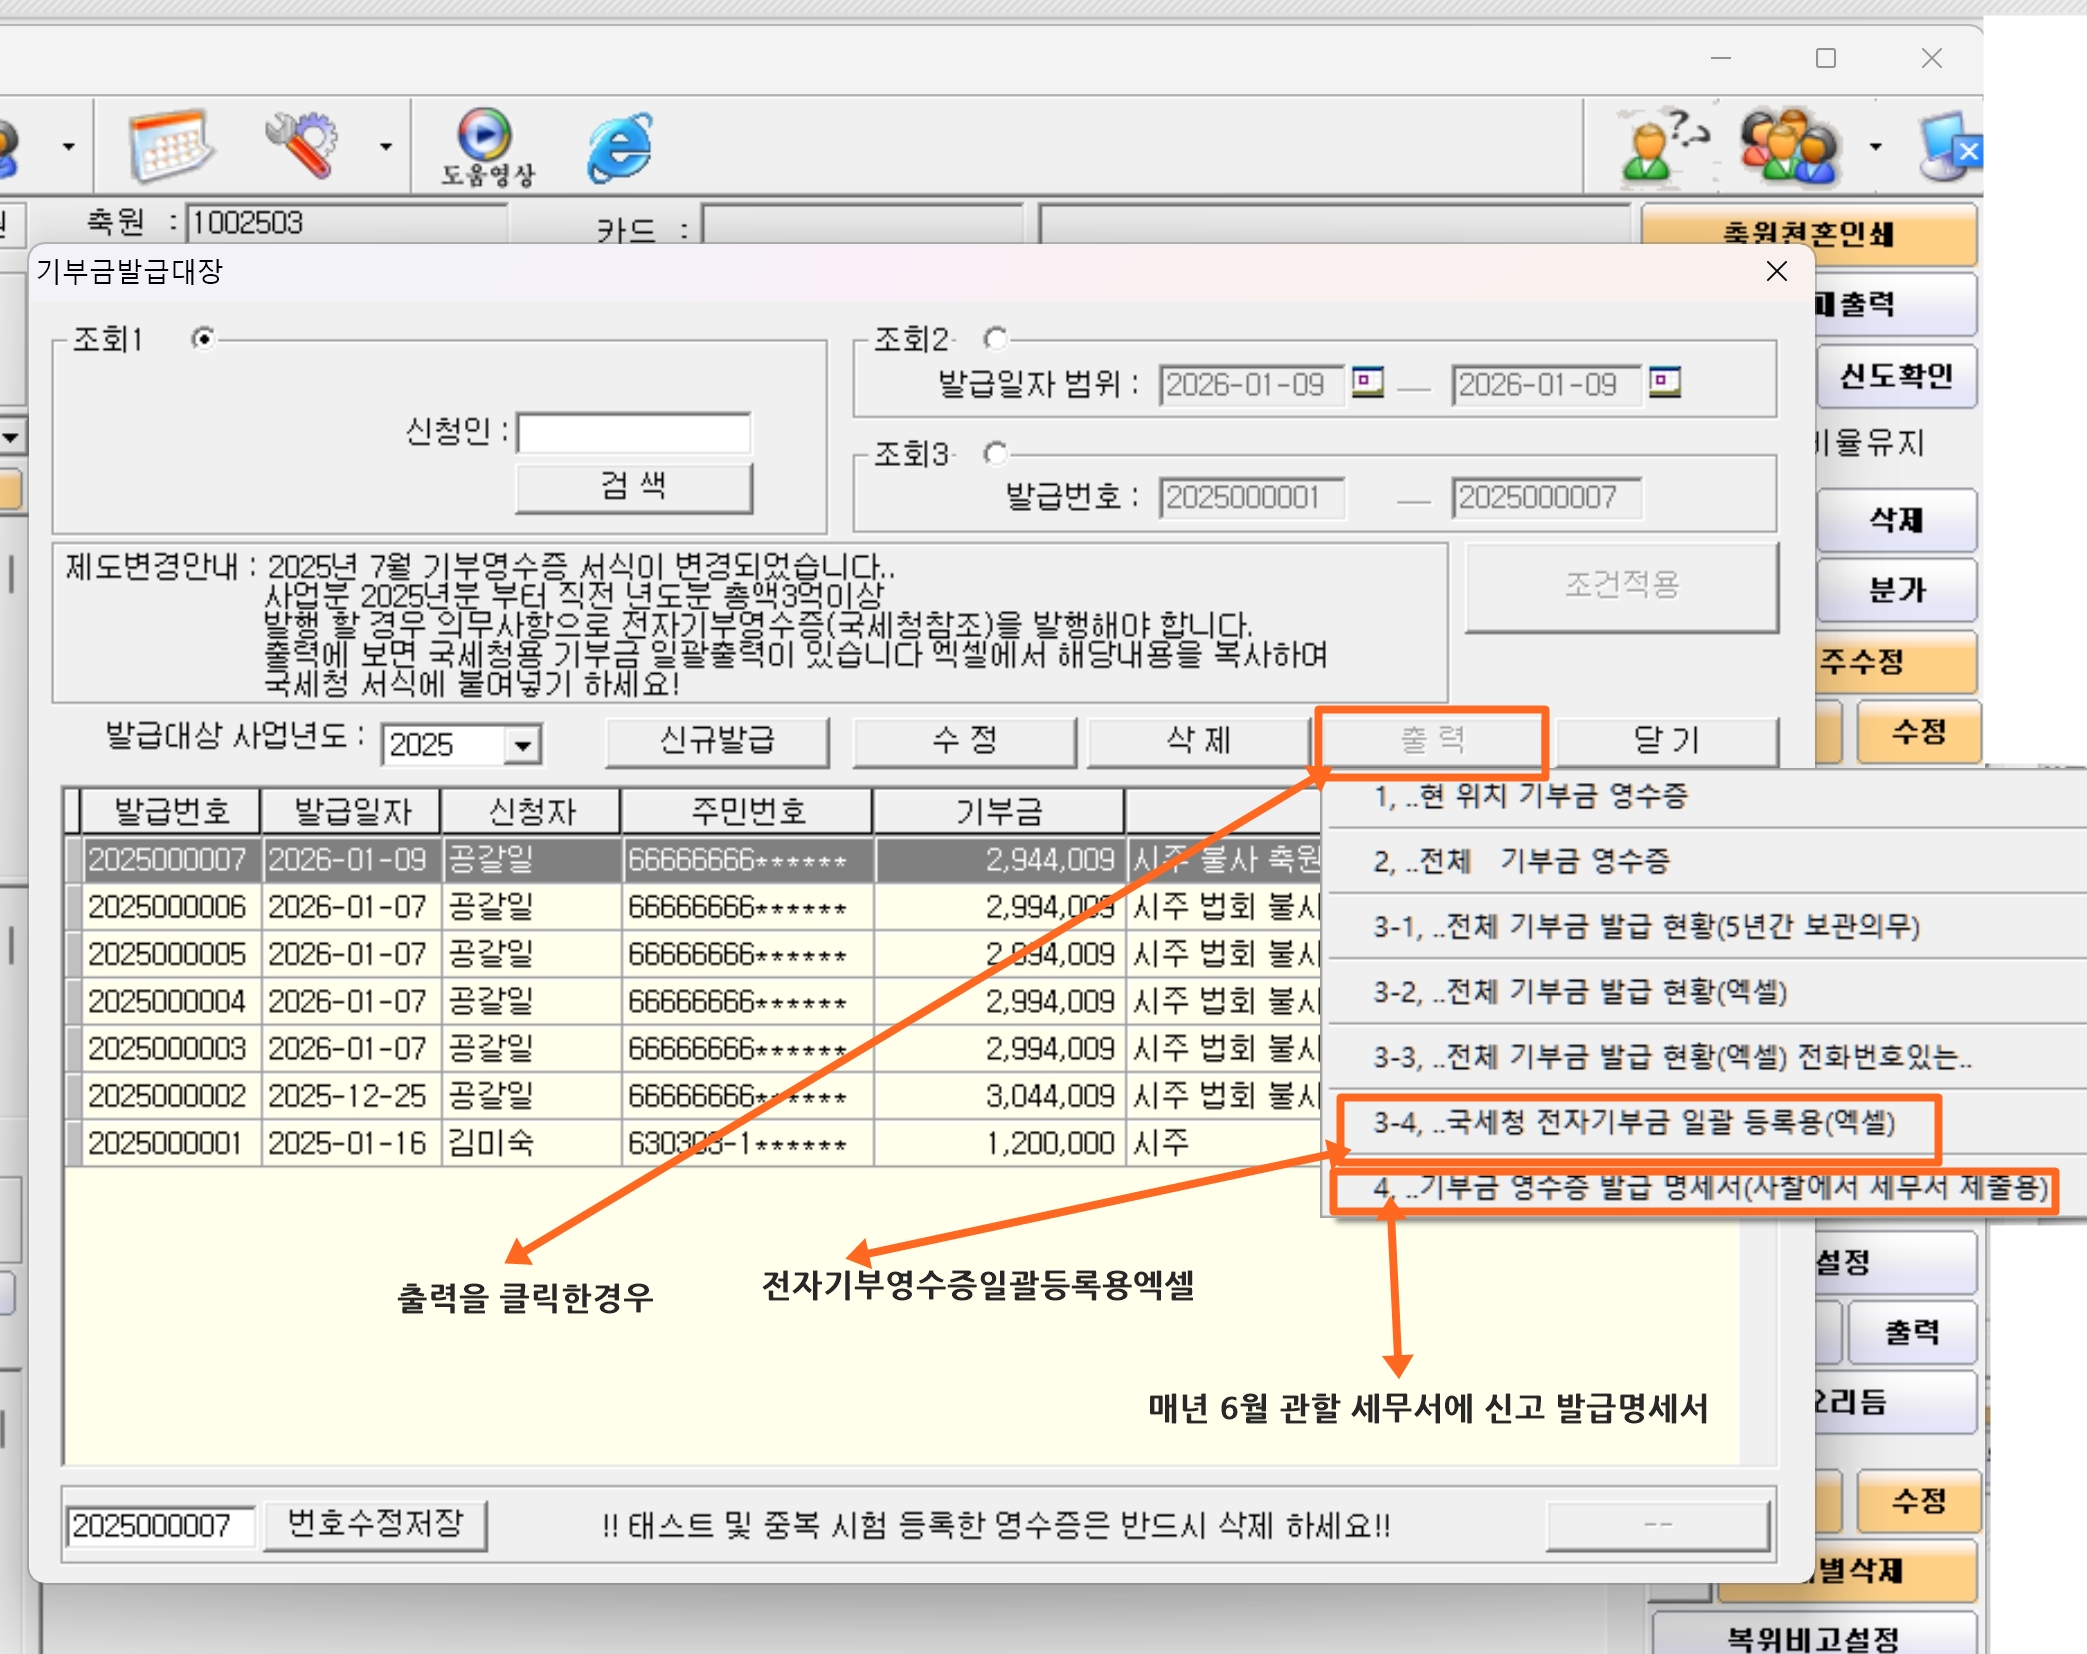The width and height of the screenshot is (2087, 1654).
Task: Click the 신규발급 button
Action: (x=717, y=741)
